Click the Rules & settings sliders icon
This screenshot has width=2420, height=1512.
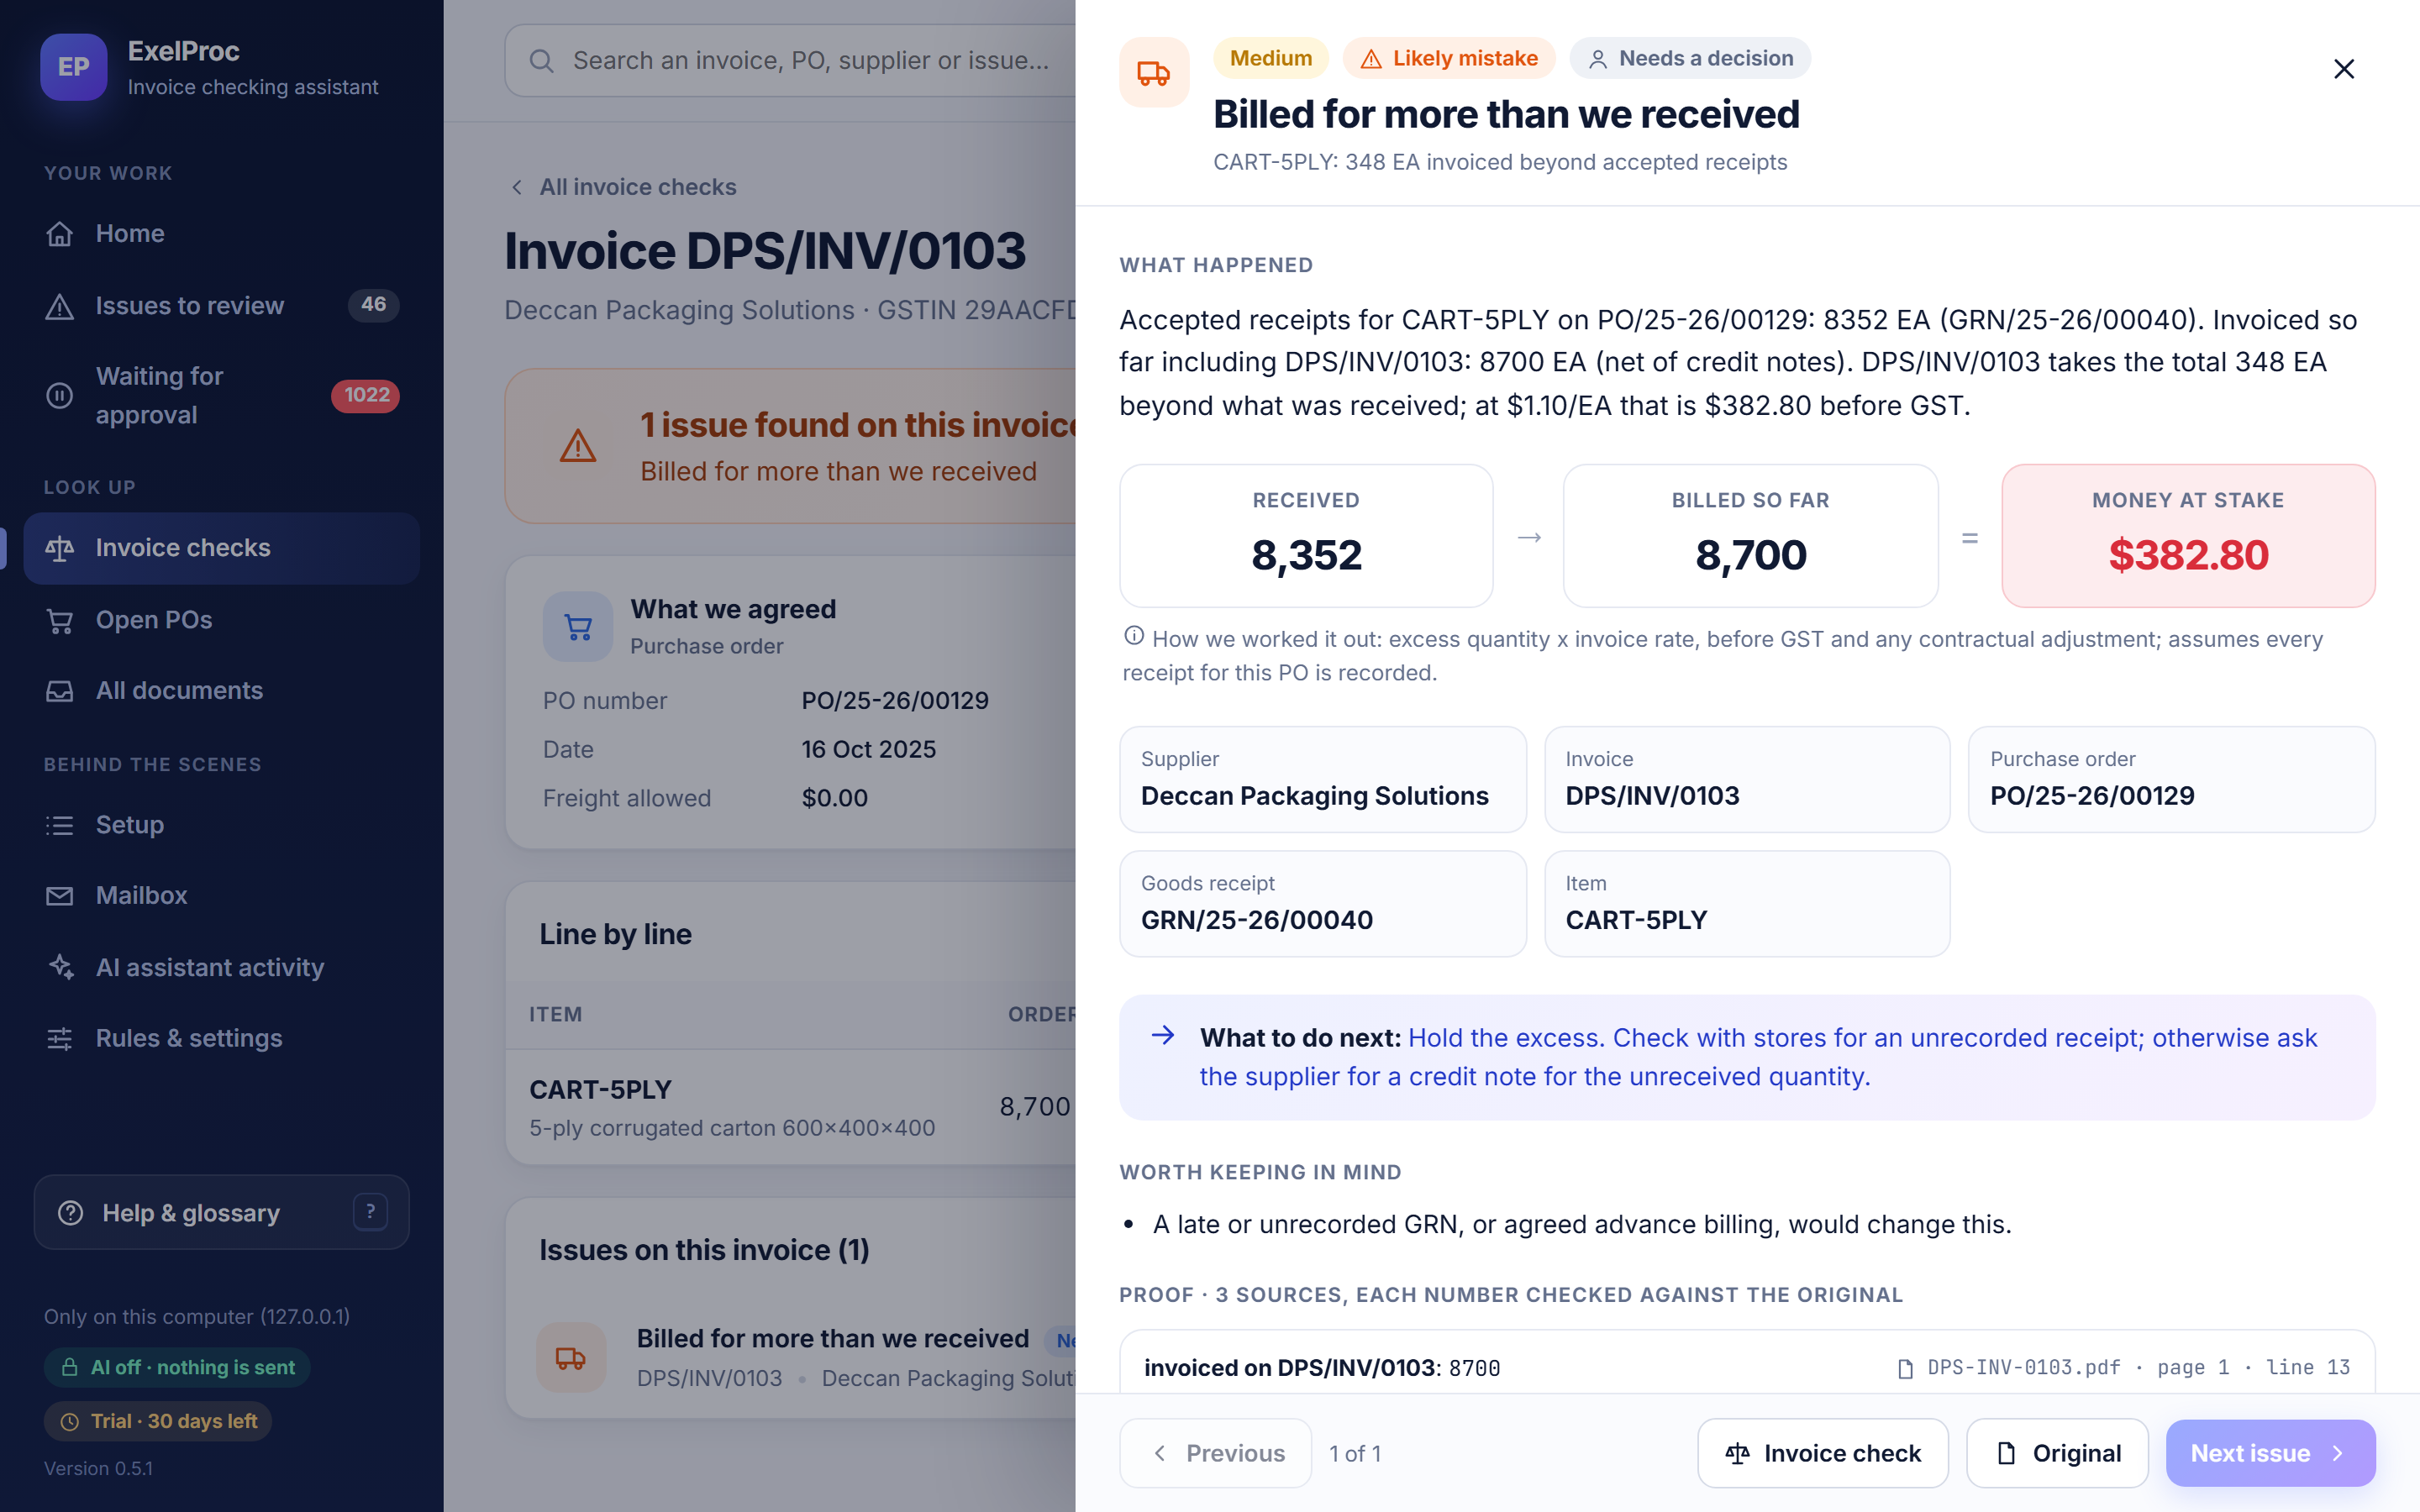tap(60, 1039)
